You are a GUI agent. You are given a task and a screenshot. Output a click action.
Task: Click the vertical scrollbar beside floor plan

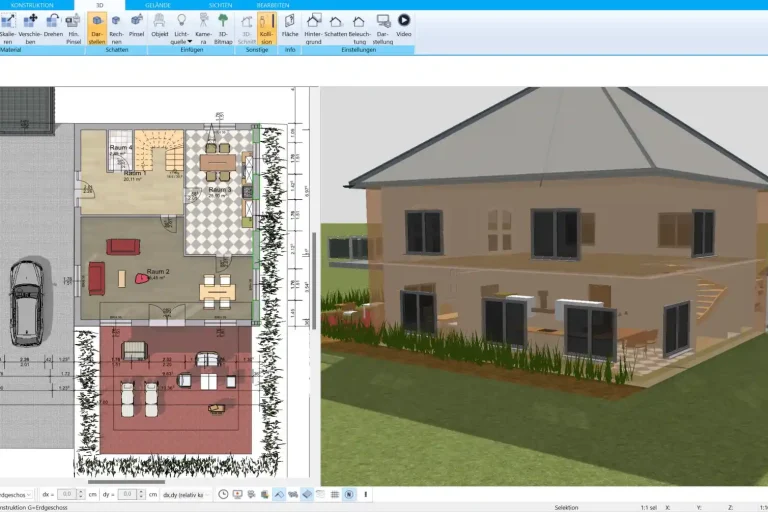(x=314, y=280)
